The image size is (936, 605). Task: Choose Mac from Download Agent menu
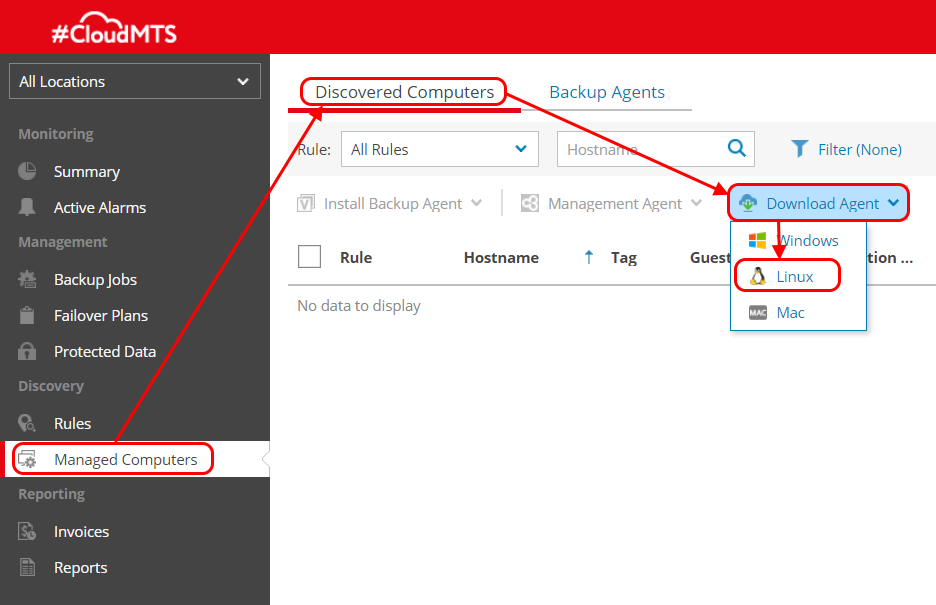click(x=789, y=313)
